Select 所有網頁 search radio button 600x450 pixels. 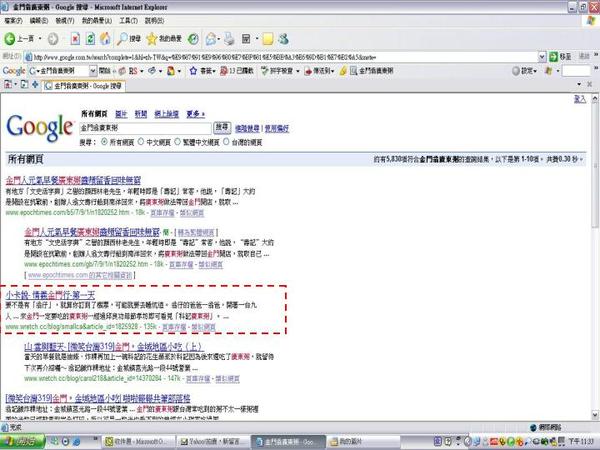(x=104, y=142)
